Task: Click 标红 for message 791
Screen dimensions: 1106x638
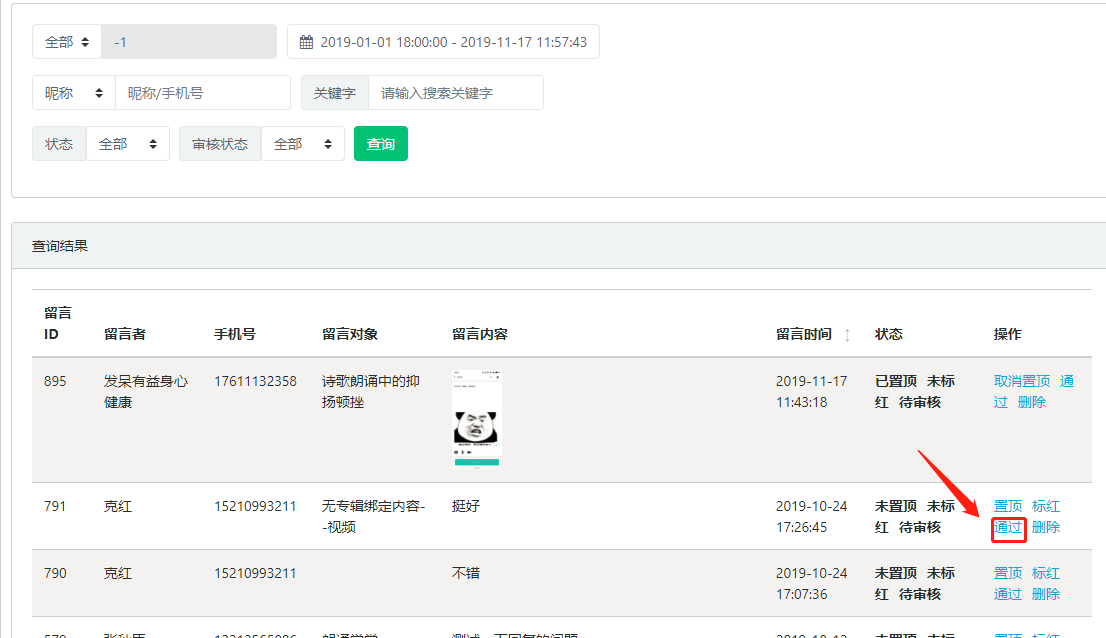Action: pos(1046,506)
